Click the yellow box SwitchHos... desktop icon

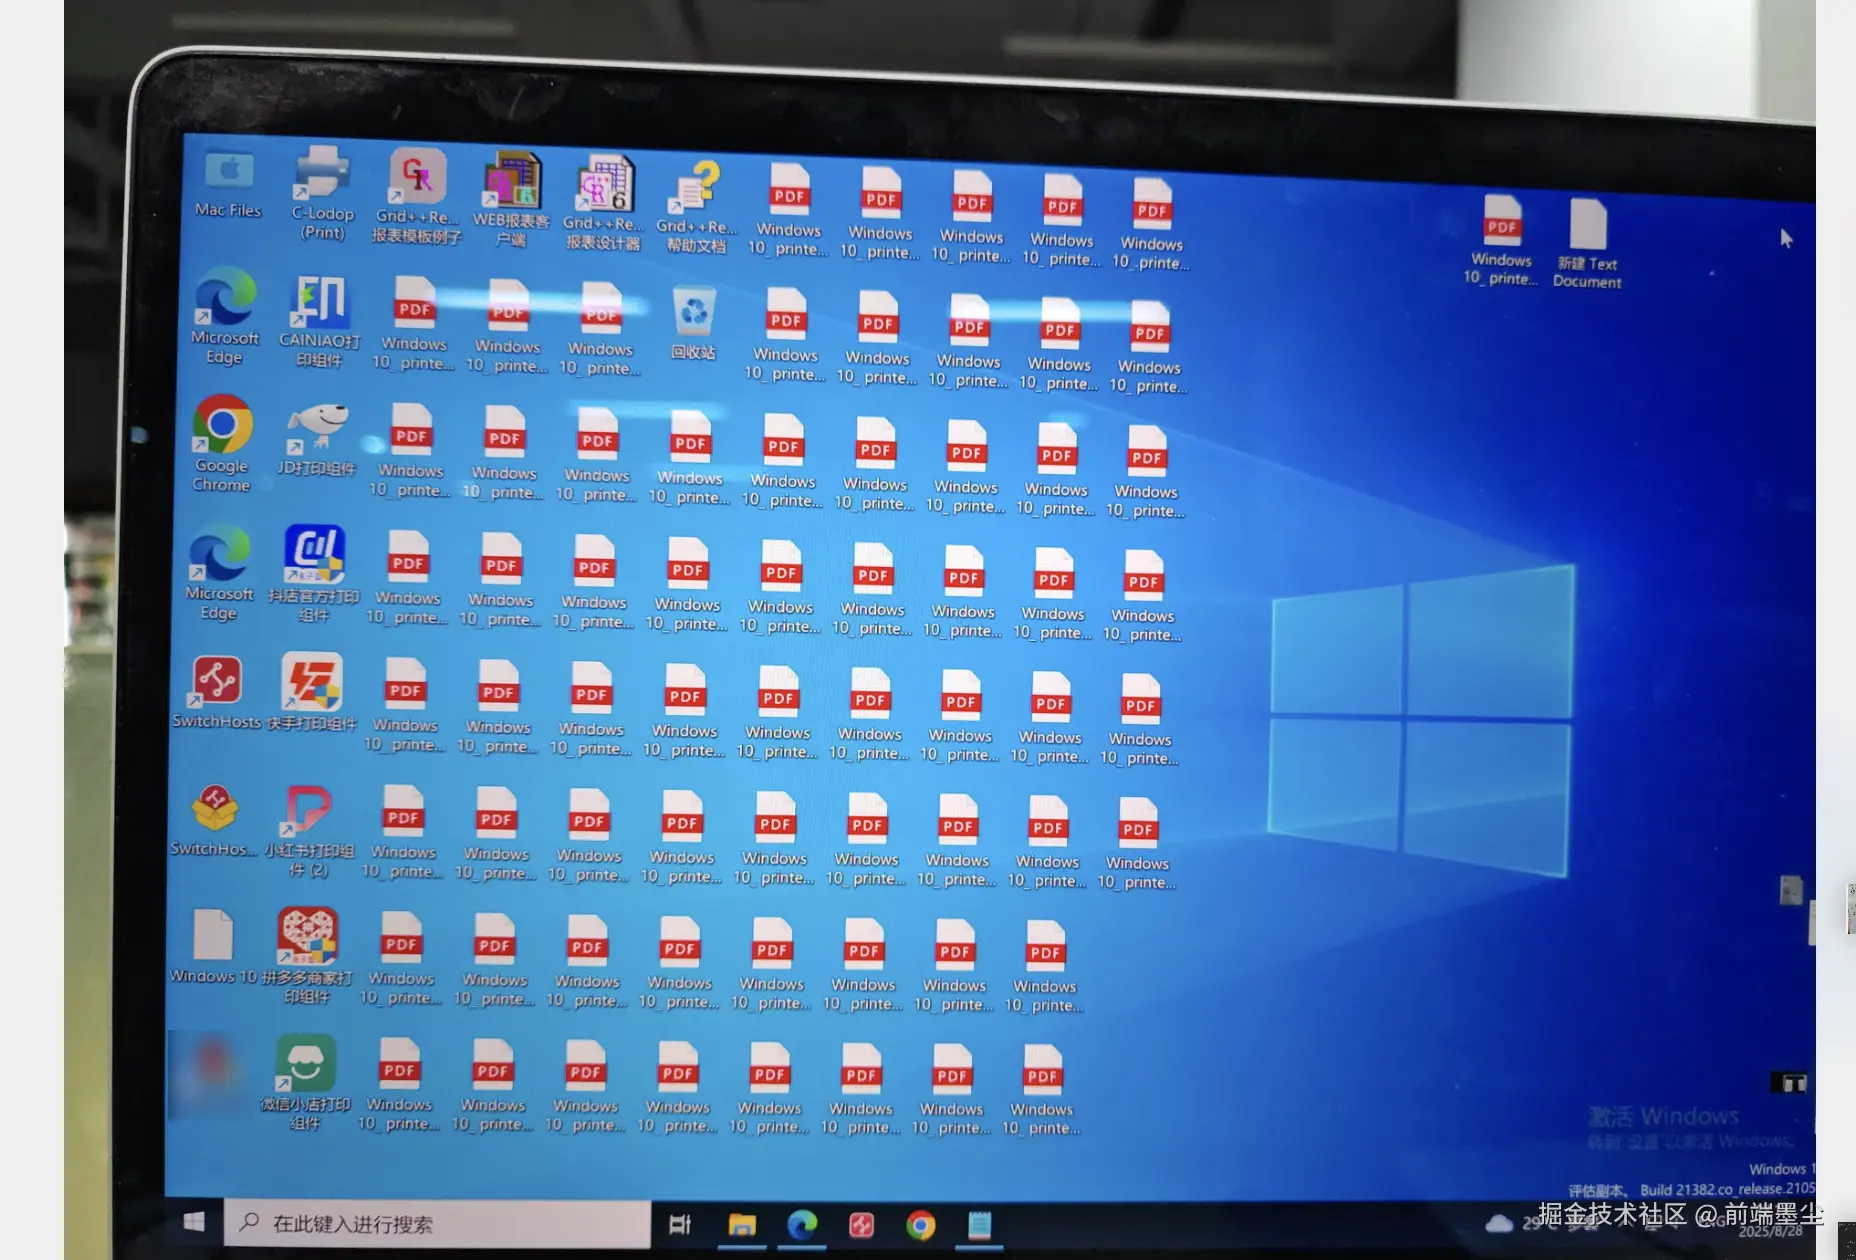[x=214, y=821]
